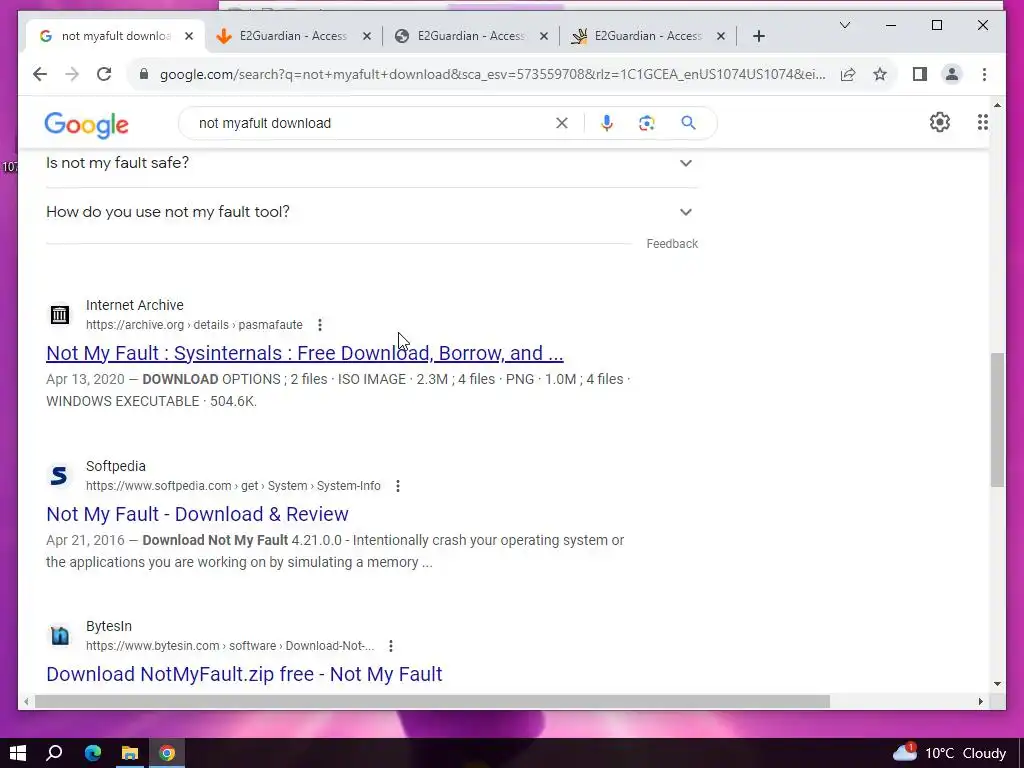View site information lock icon
Screen dimensions: 1024x768
point(144,74)
